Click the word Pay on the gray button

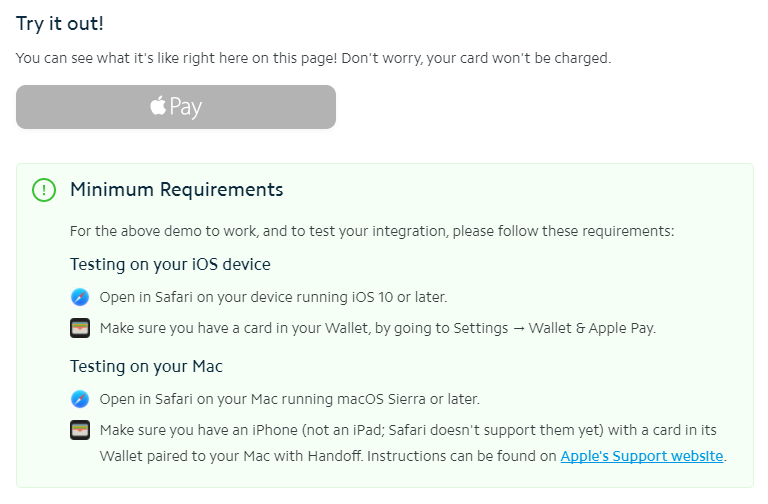(186, 107)
